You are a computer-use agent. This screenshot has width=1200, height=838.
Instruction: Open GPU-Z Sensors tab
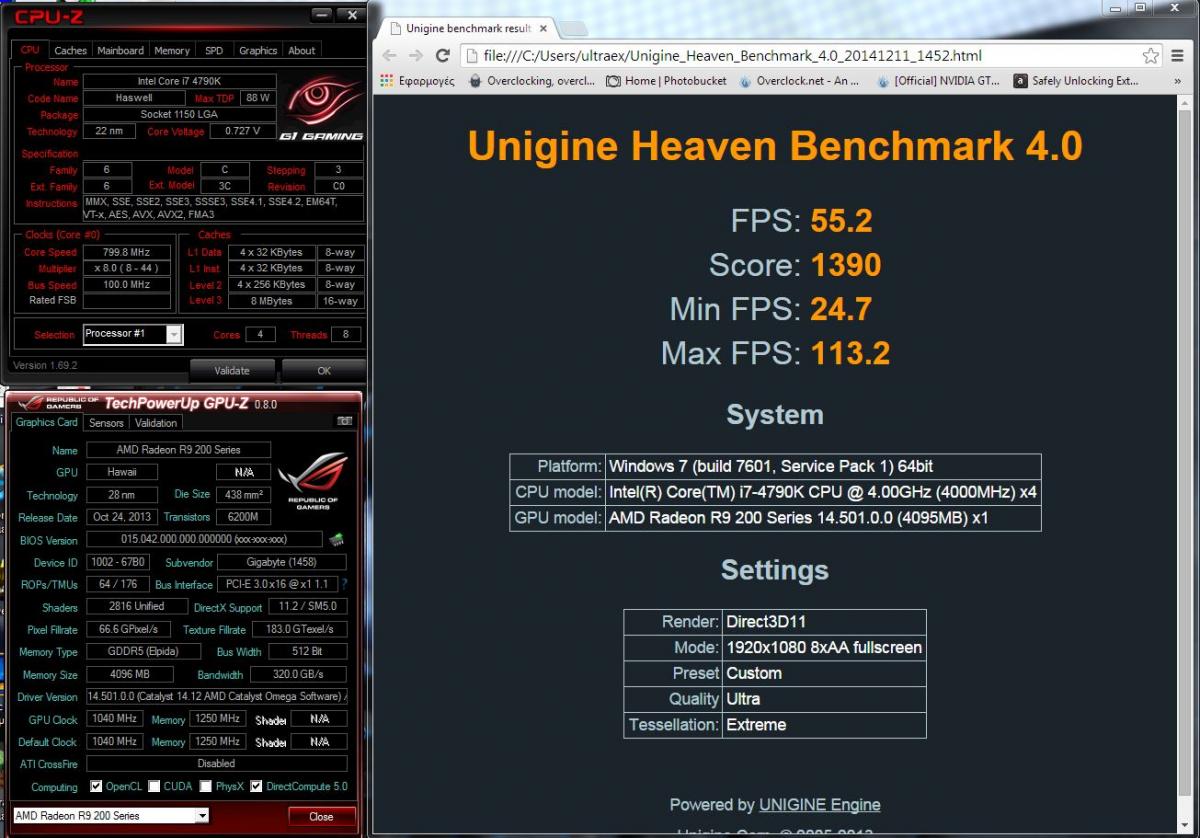106,422
